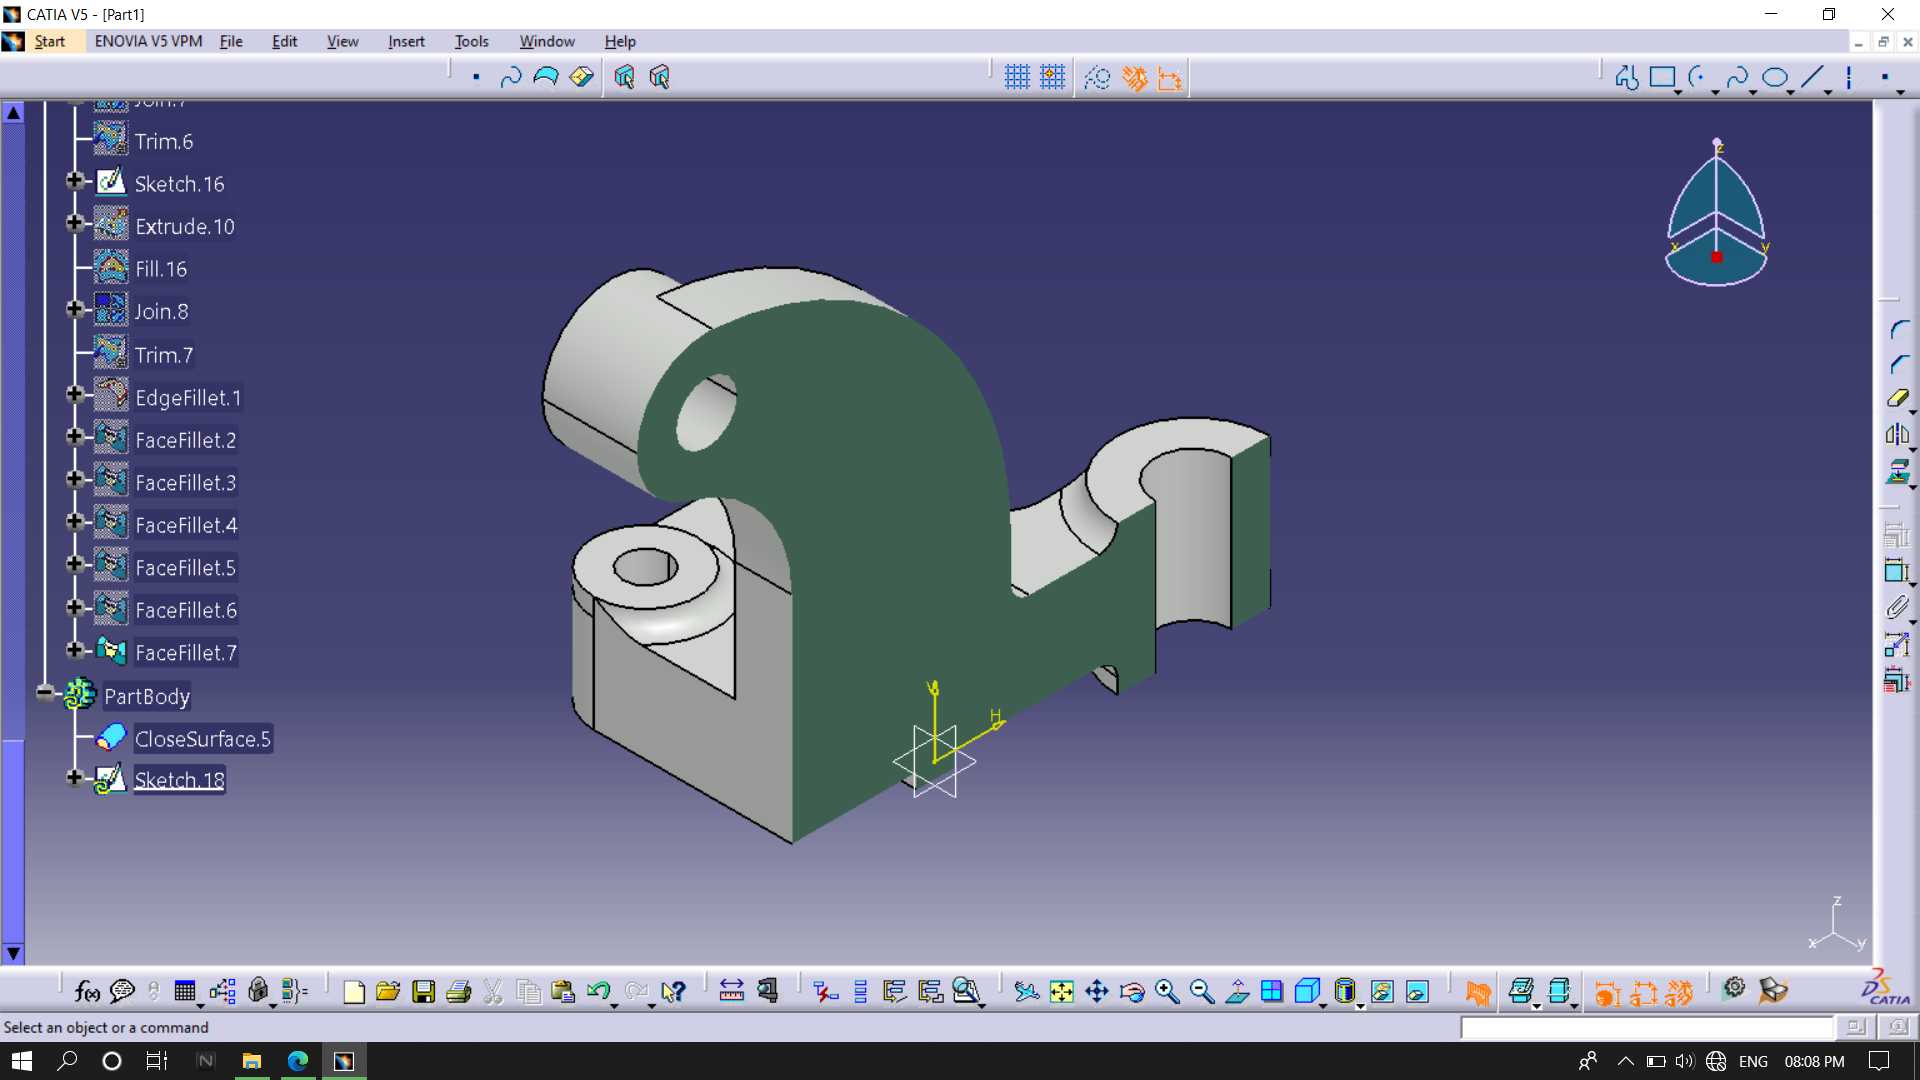Viewport: 1920px width, 1080px height.
Task: Expand the Sketch.18 tree node
Action: tap(74, 777)
